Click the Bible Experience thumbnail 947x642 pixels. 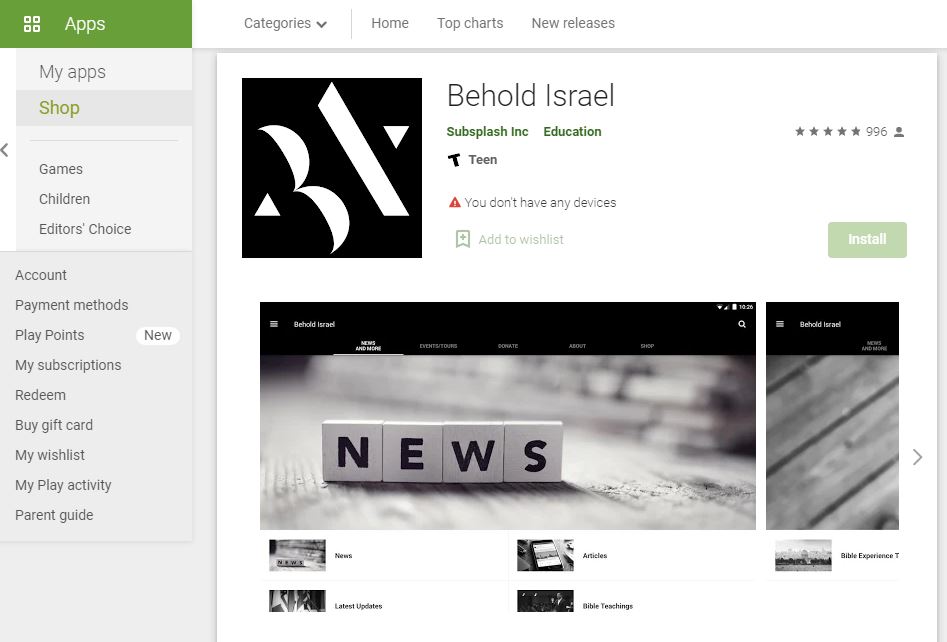[803, 555]
